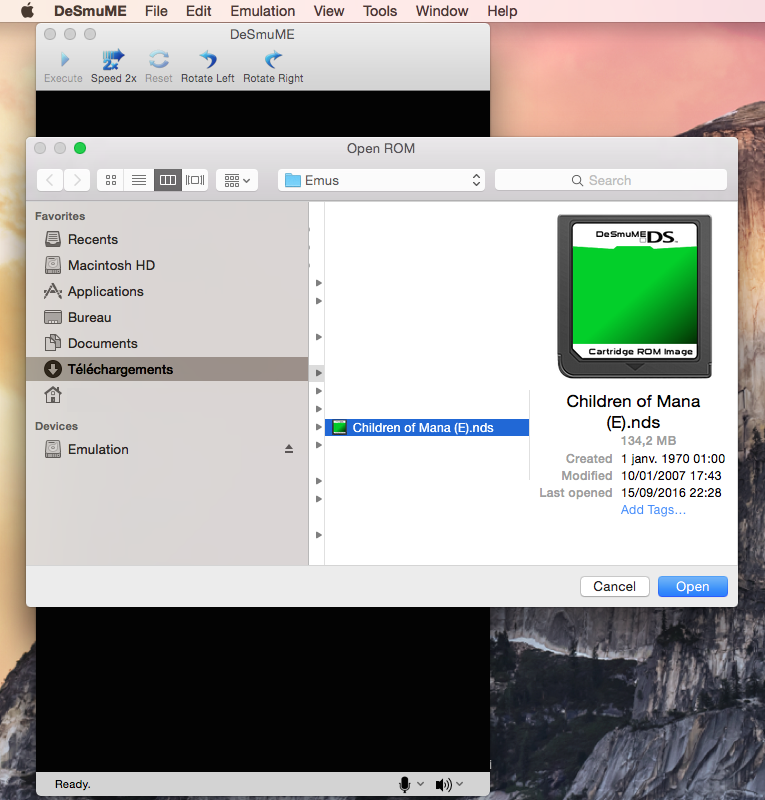
Task: Switch to column view in Open ROM dialog
Action: 167,180
